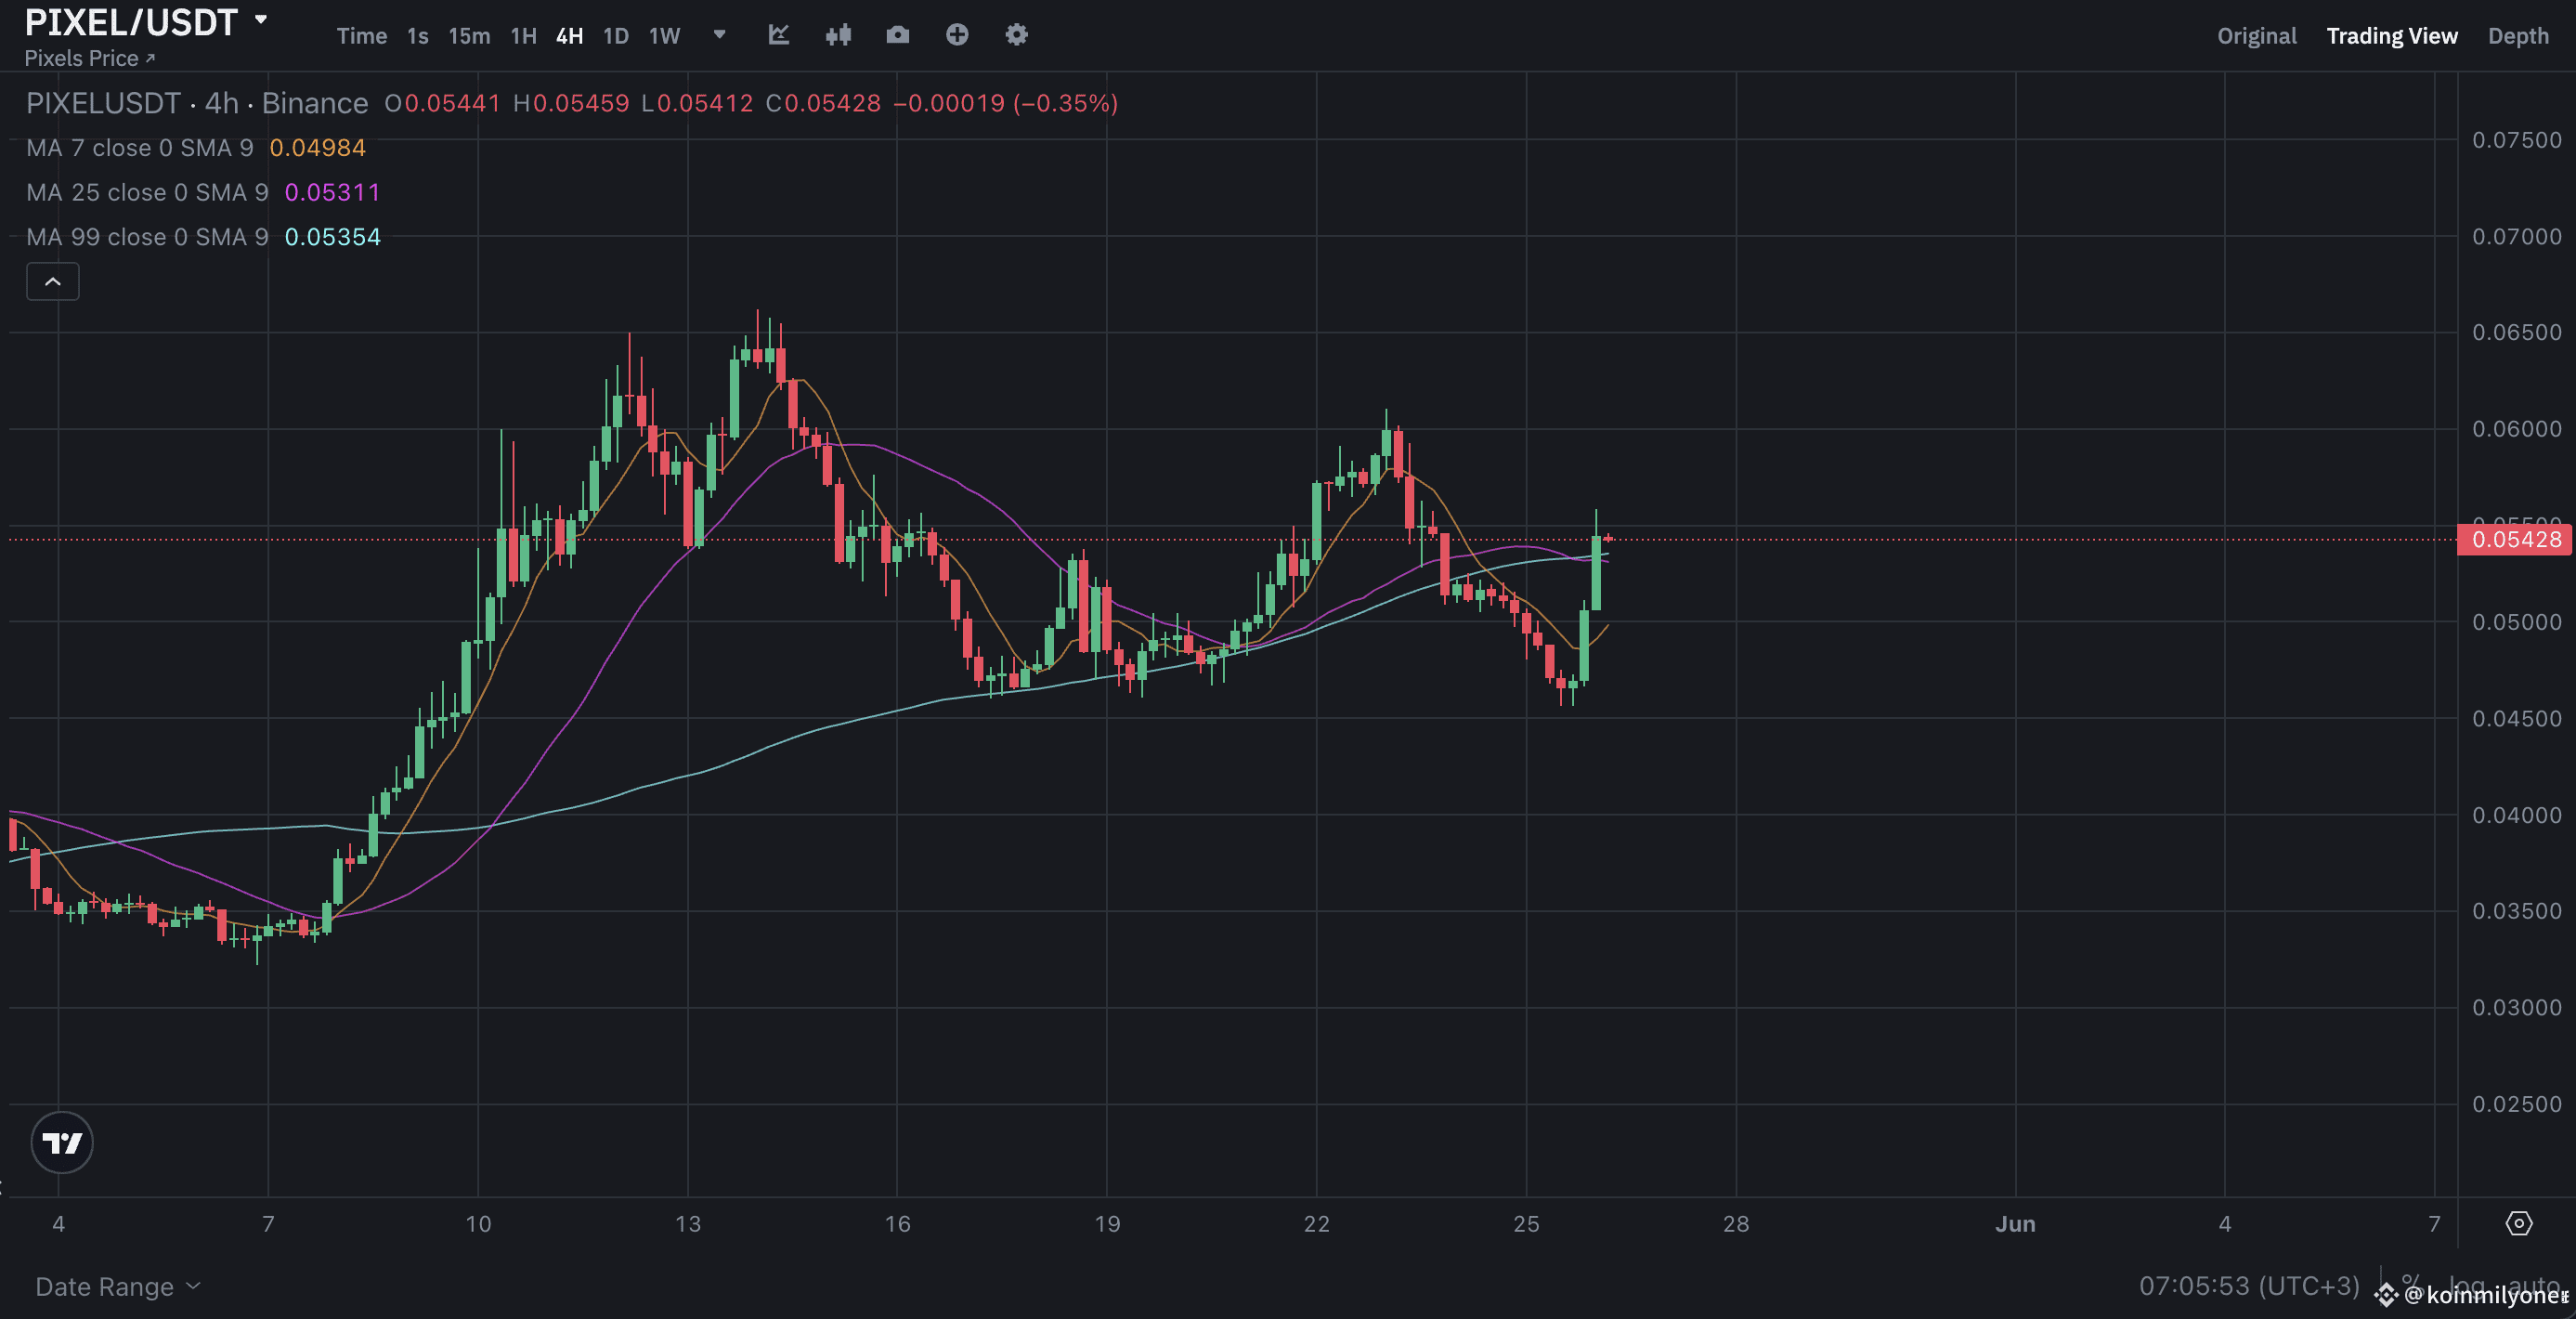Click the TradingView logo in the bottom corner

coord(62,1142)
